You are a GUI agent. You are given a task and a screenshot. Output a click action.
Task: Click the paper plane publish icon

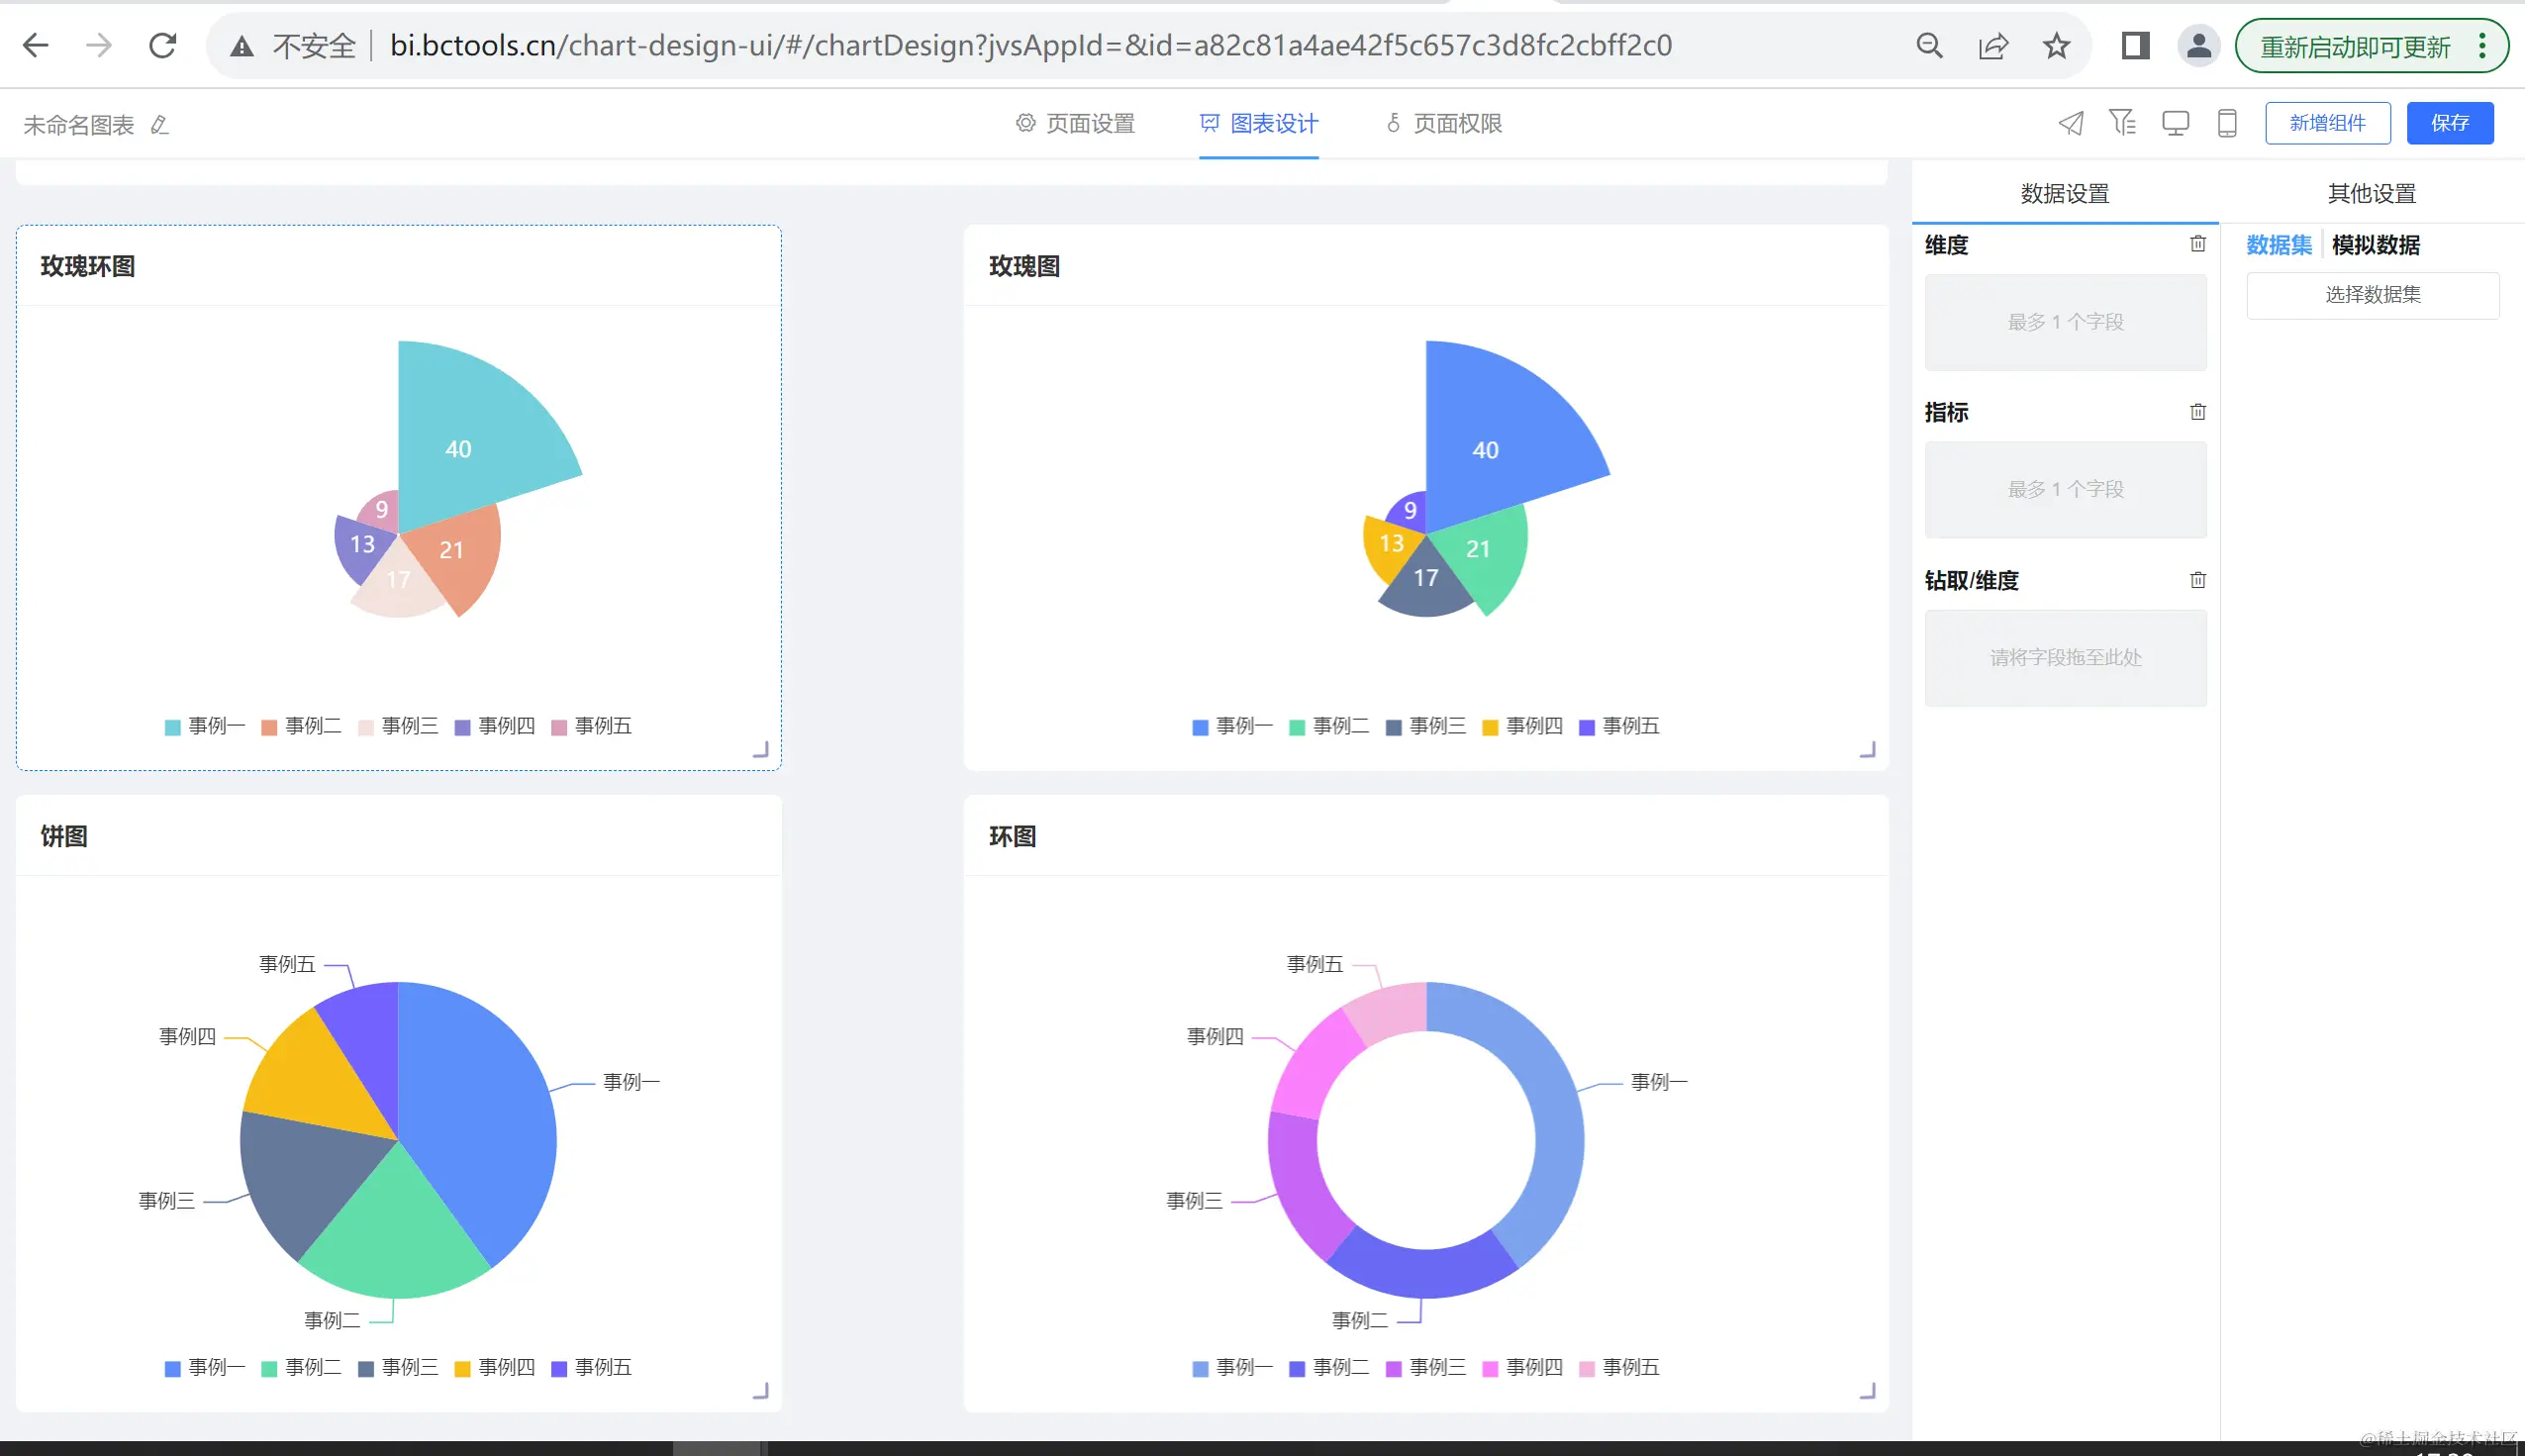(x=2071, y=123)
